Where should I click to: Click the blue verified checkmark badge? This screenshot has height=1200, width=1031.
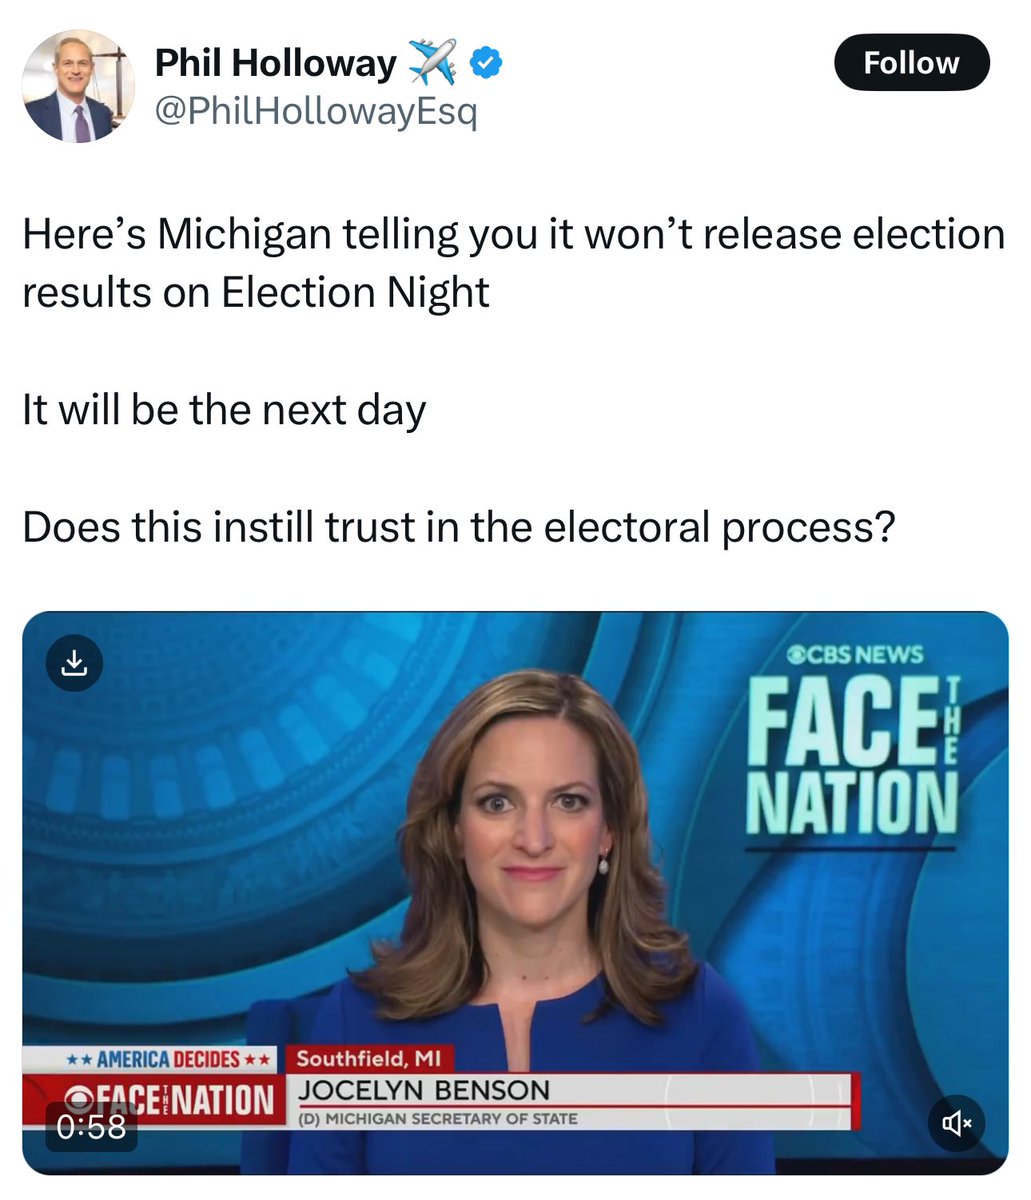(x=486, y=63)
